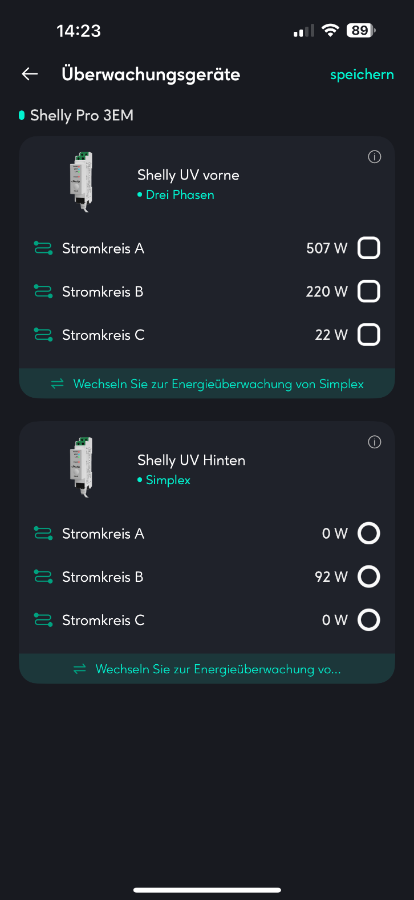This screenshot has height=900, width=414.
Task: Tap Stromkreis A circuit icon under Shelly UV vorne
Action: pos(43,249)
